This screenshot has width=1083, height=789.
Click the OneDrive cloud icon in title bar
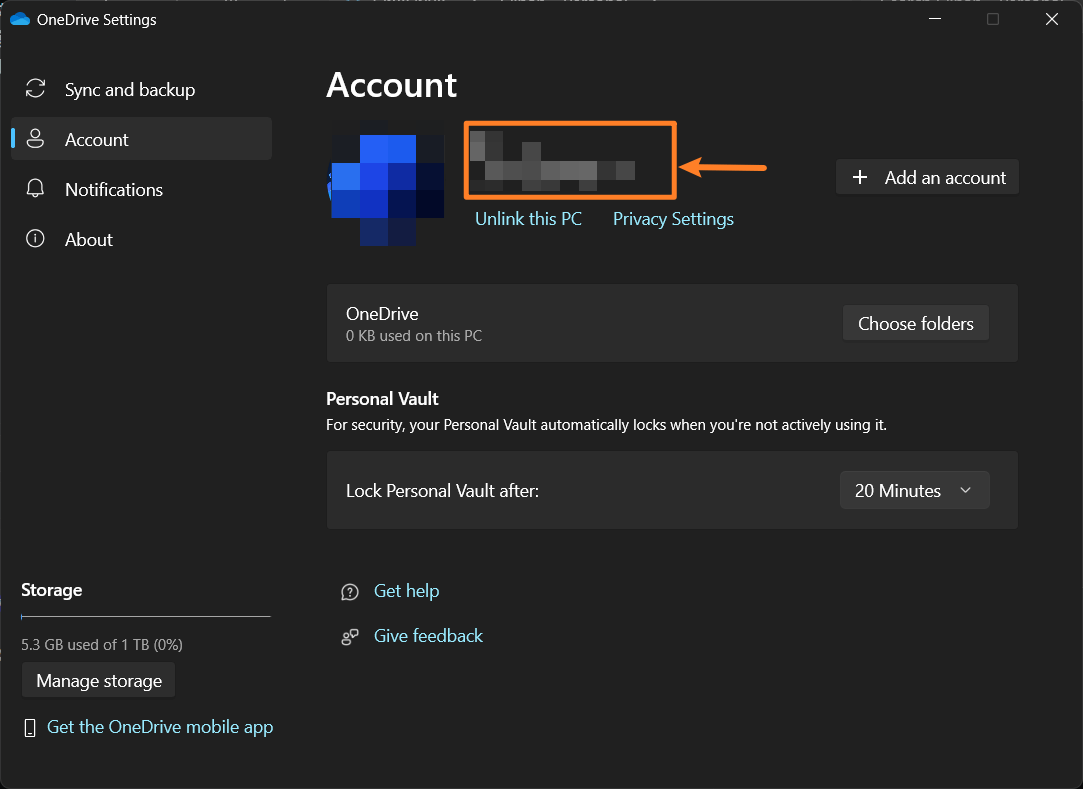20,19
